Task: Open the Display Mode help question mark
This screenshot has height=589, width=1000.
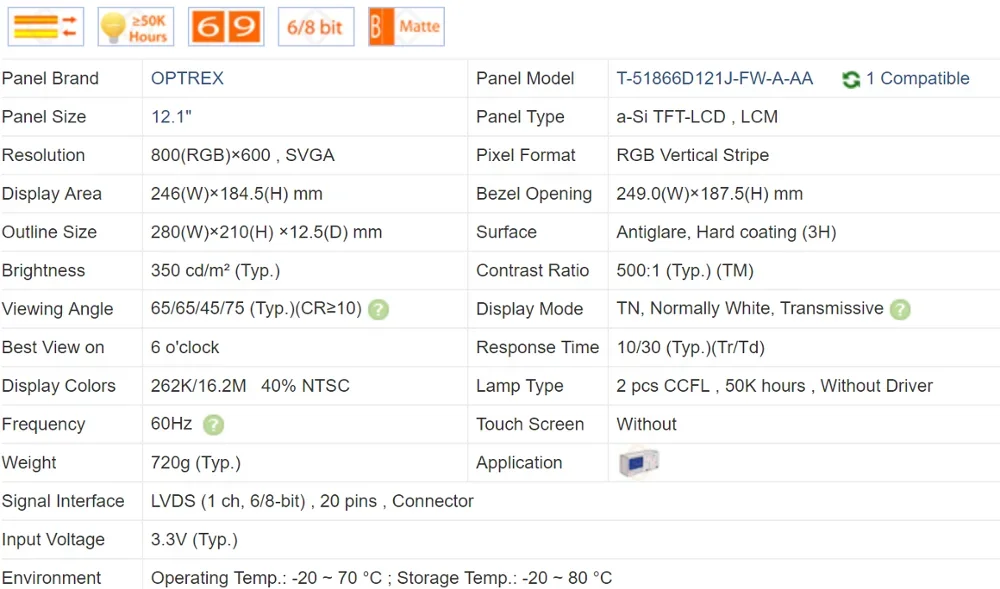Action: tap(900, 309)
